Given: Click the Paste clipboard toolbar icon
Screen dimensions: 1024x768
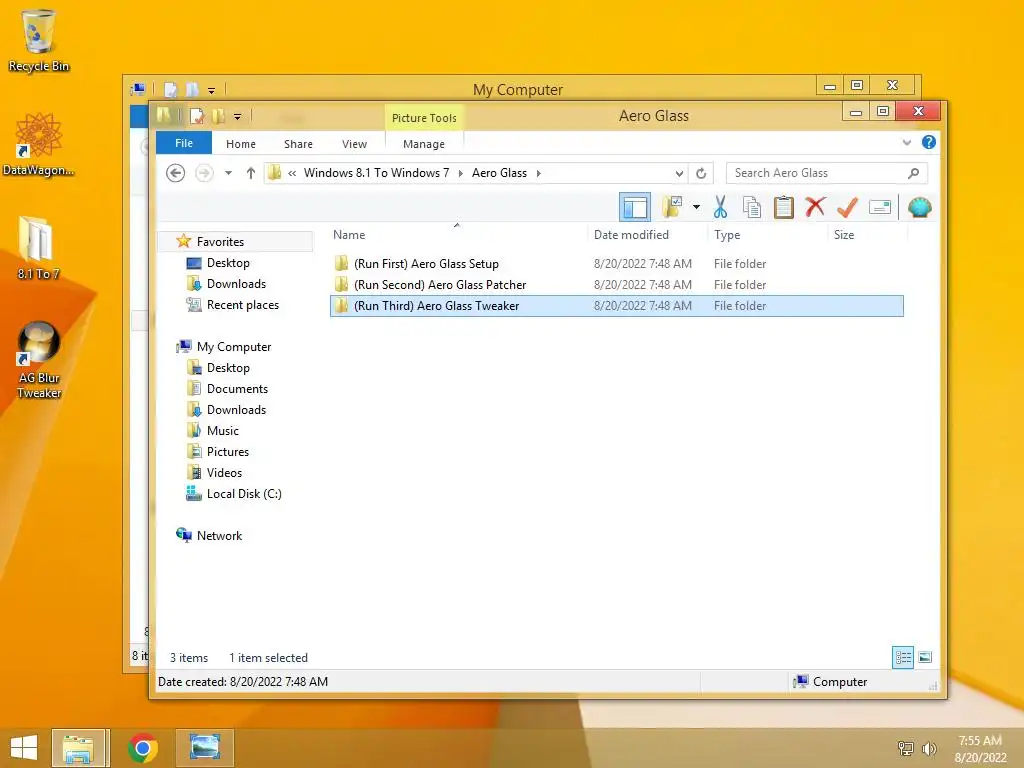Looking at the screenshot, I should point(783,208).
